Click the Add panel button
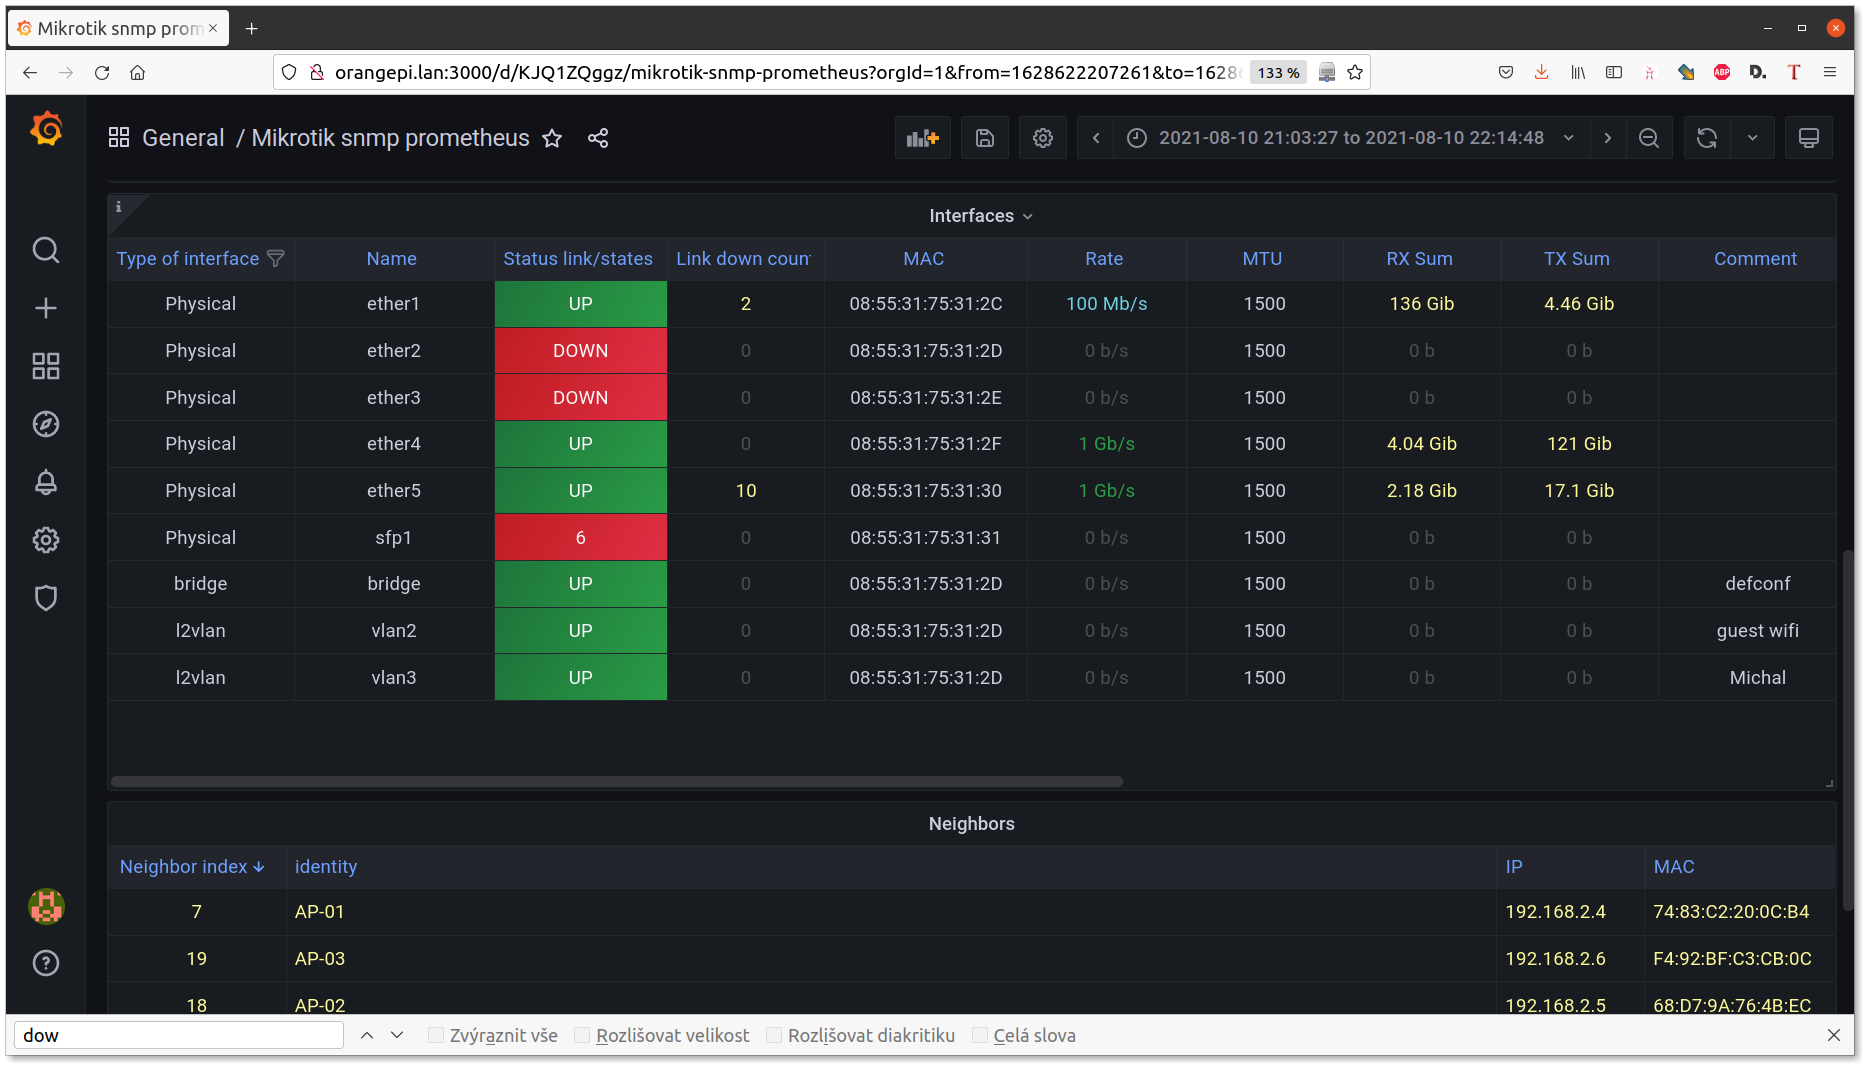Image resolution: width=1864 pixels, height=1065 pixels. pyautogui.click(x=923, y=138)
